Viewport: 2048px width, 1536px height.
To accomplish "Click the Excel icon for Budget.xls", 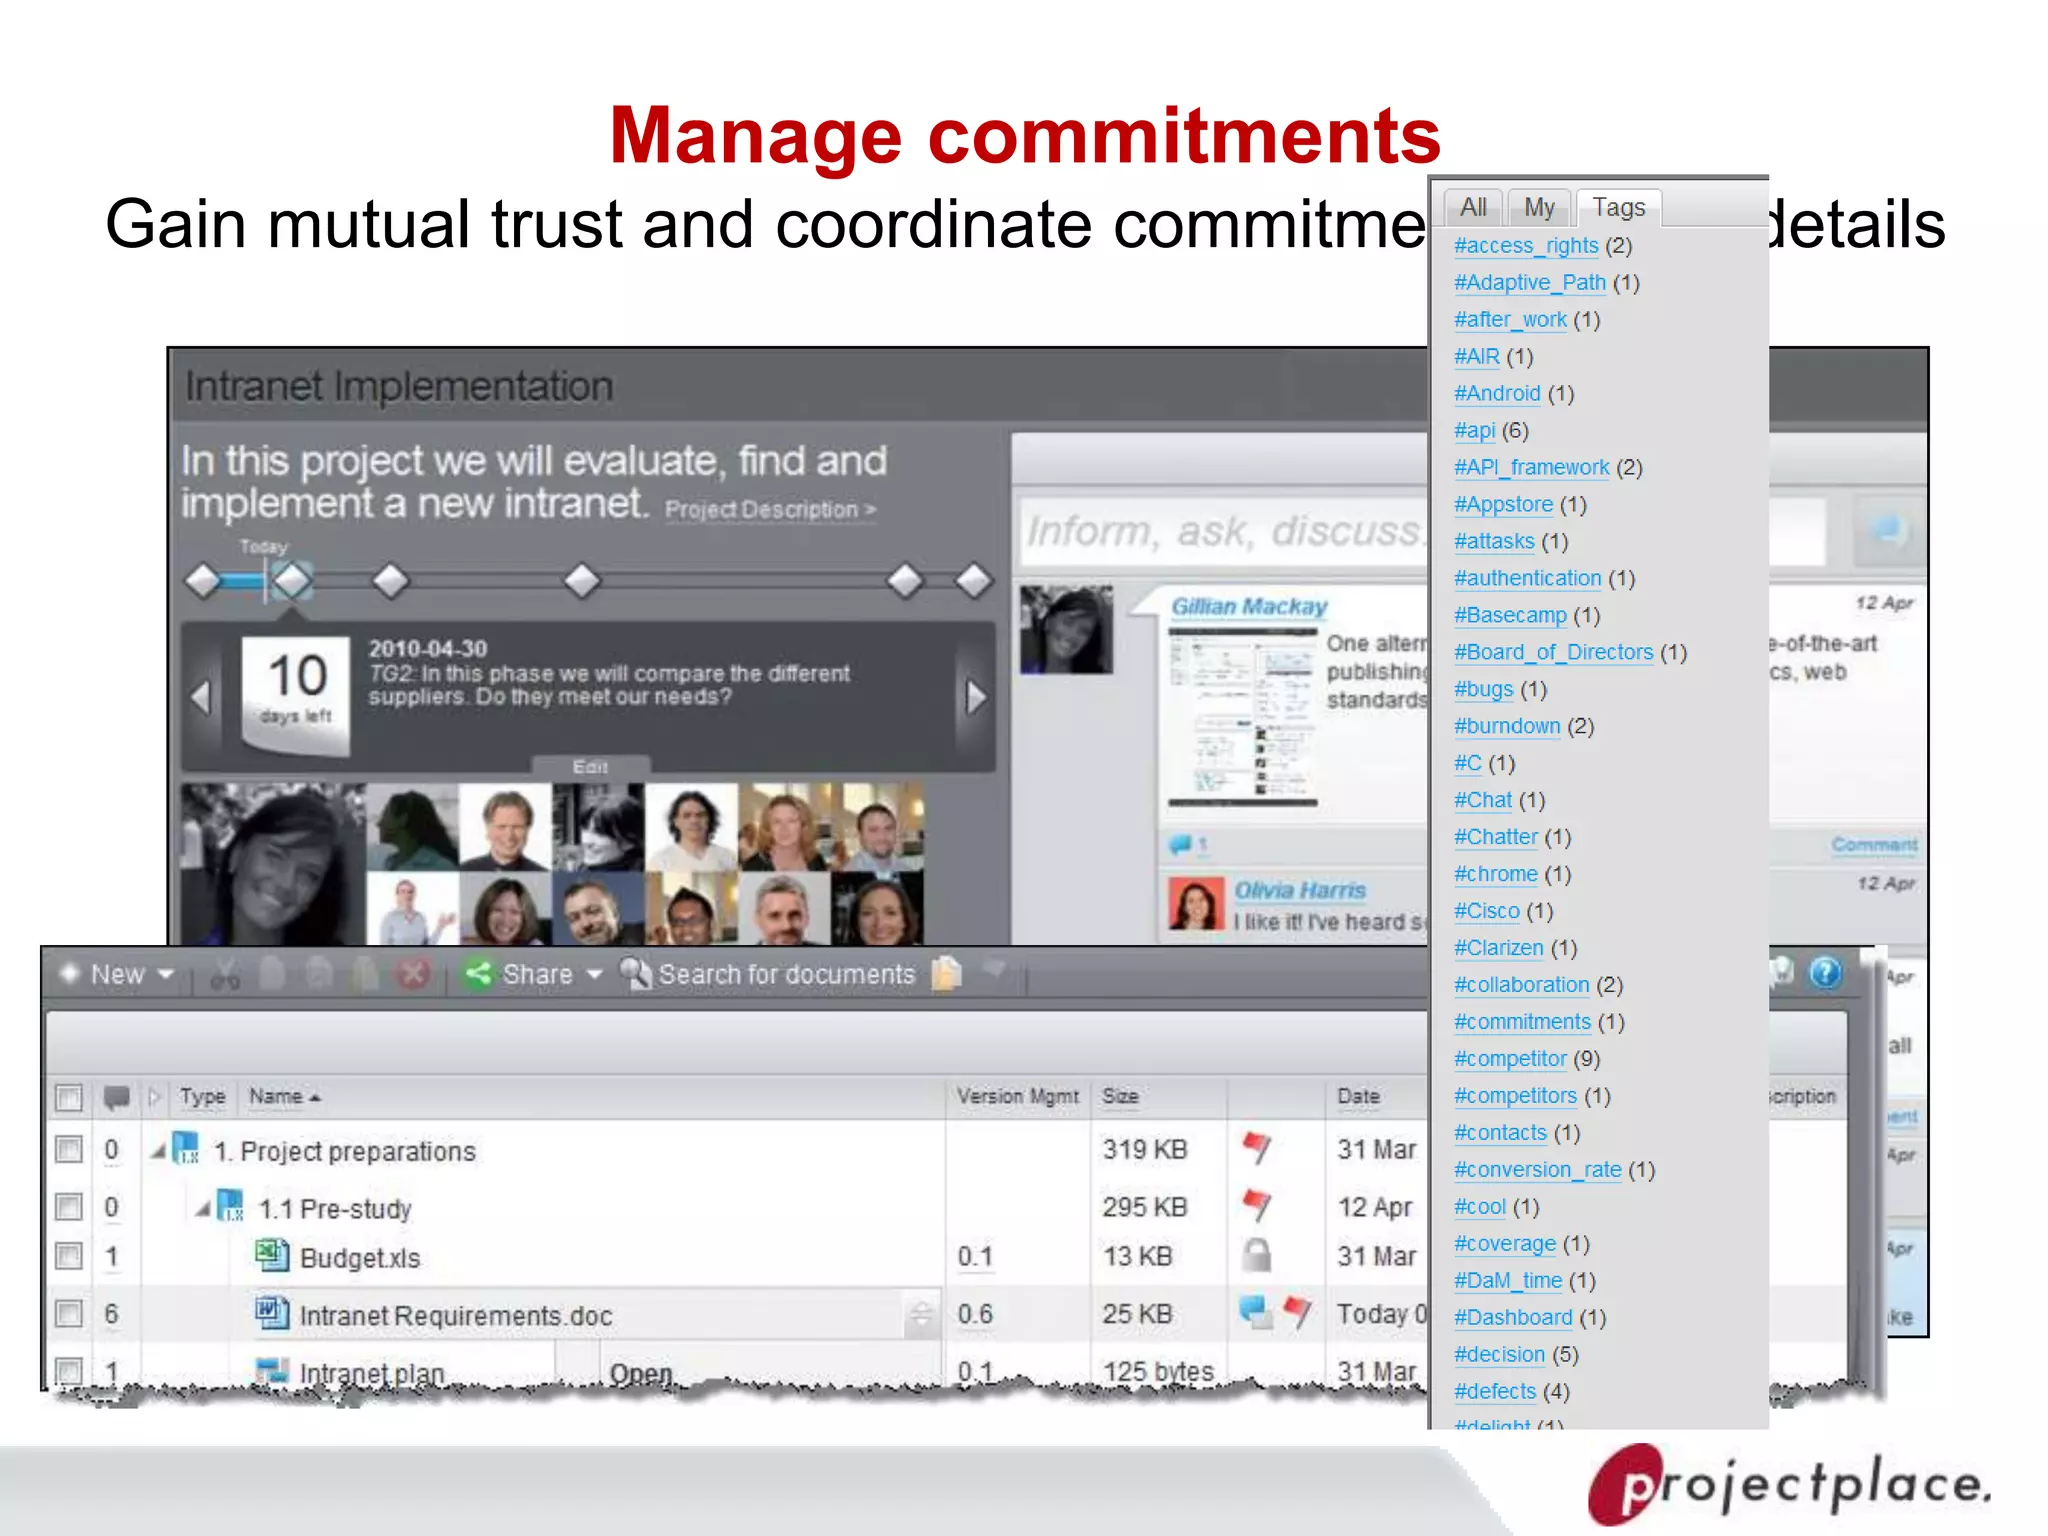I will coord(271,1255).
